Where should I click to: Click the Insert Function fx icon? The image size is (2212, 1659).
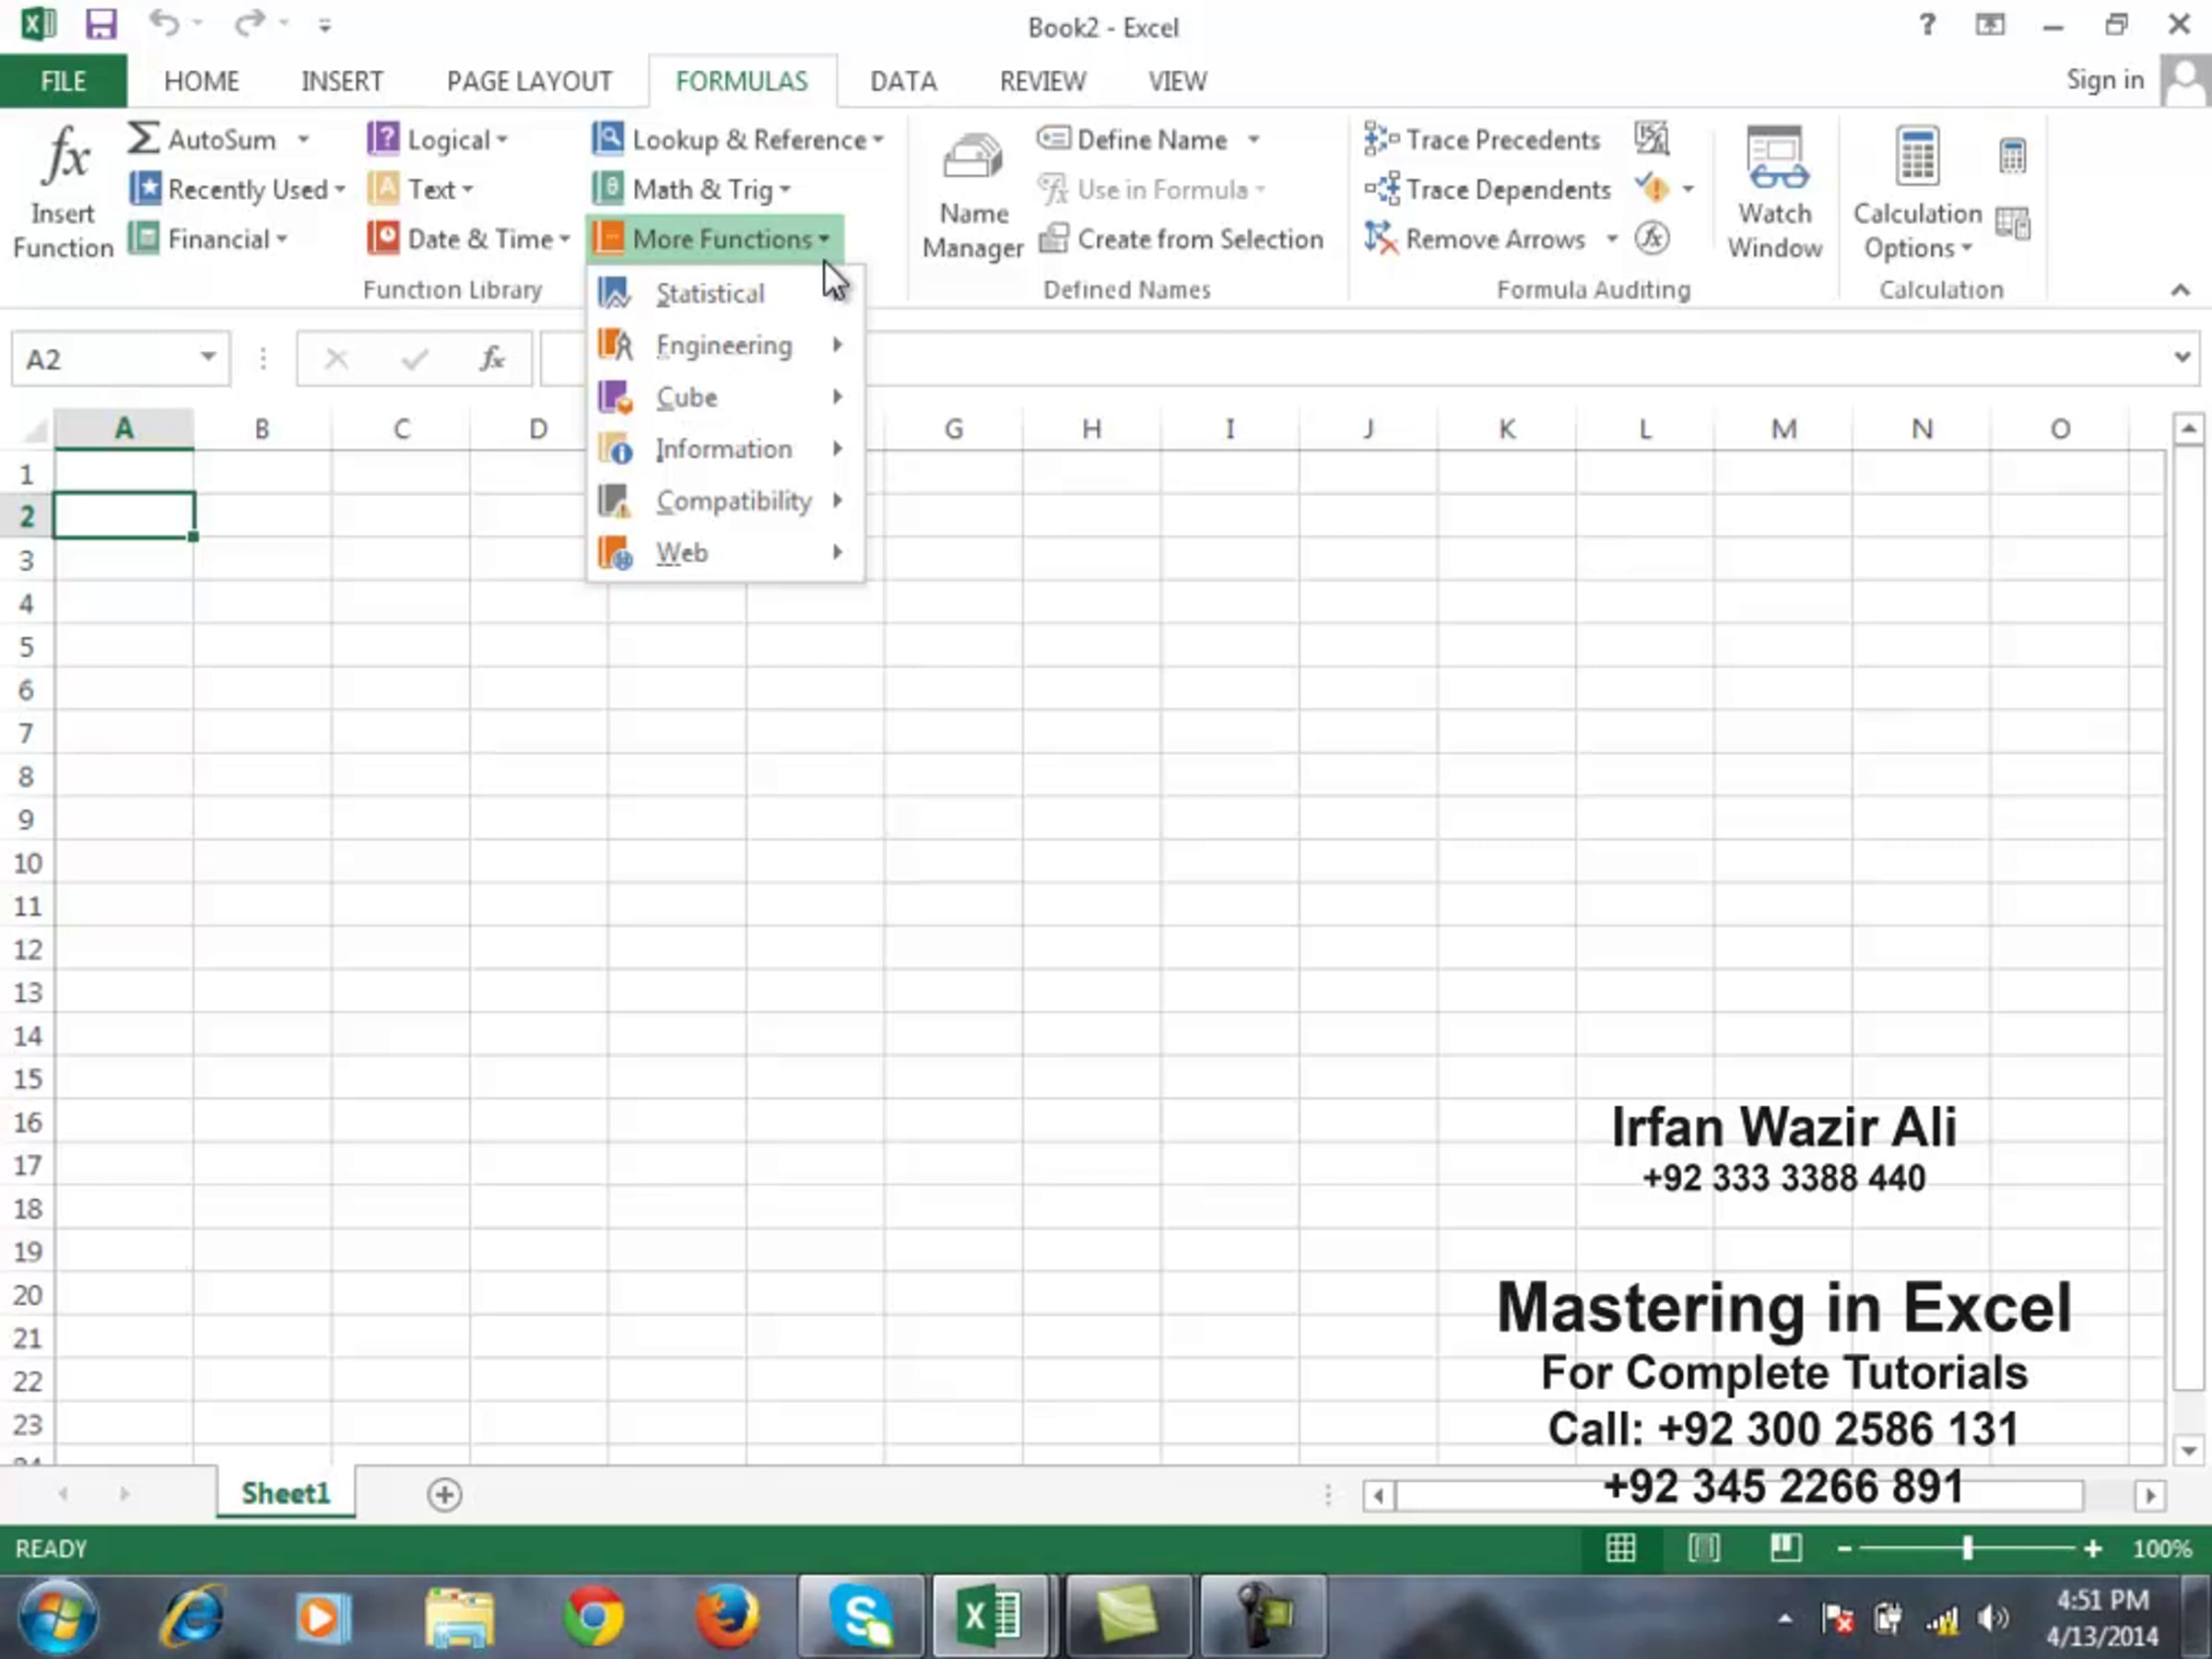click(x=66, y=156)
